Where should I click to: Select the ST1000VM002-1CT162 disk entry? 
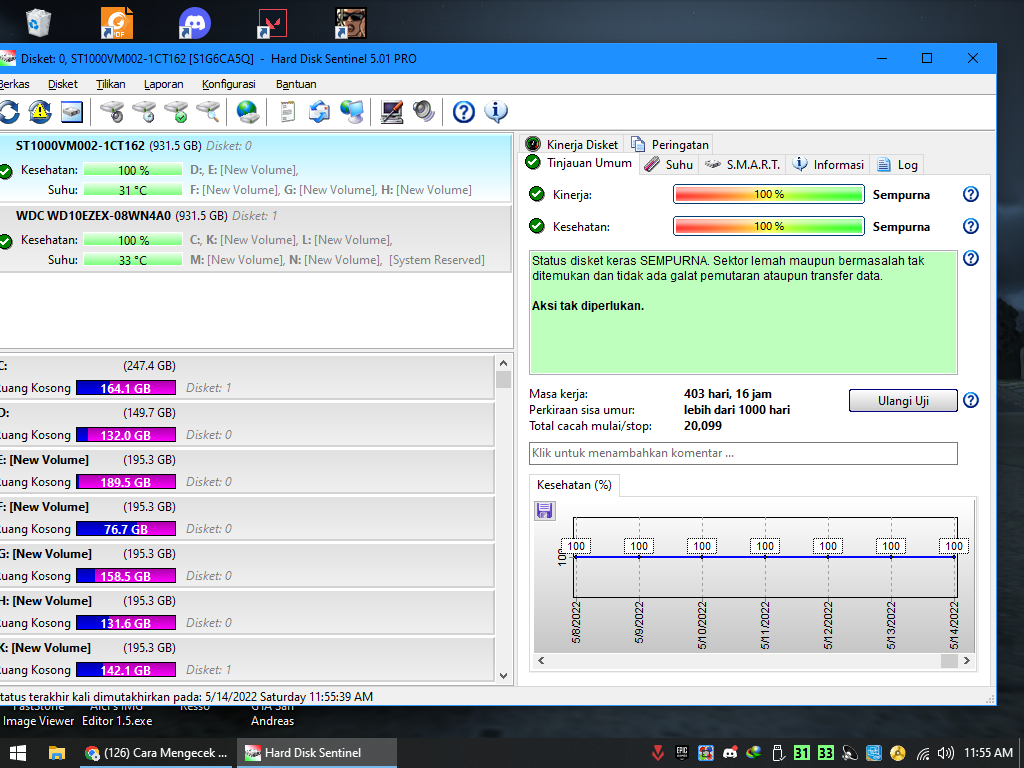point(255,168)
